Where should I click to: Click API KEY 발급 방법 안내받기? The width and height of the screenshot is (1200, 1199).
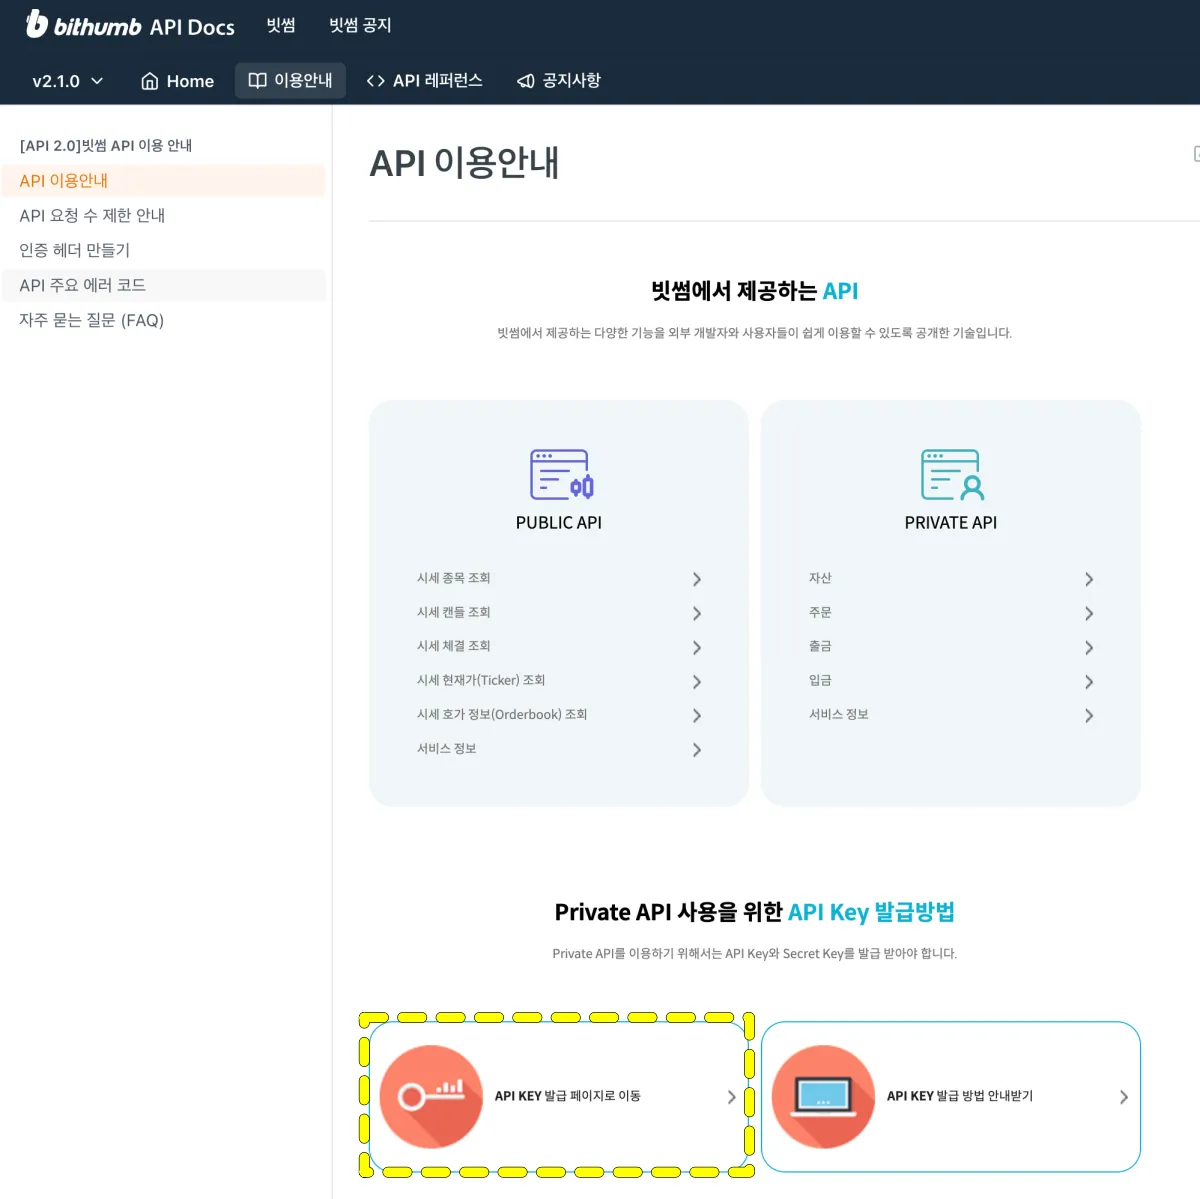click(x=950, y=1096)
